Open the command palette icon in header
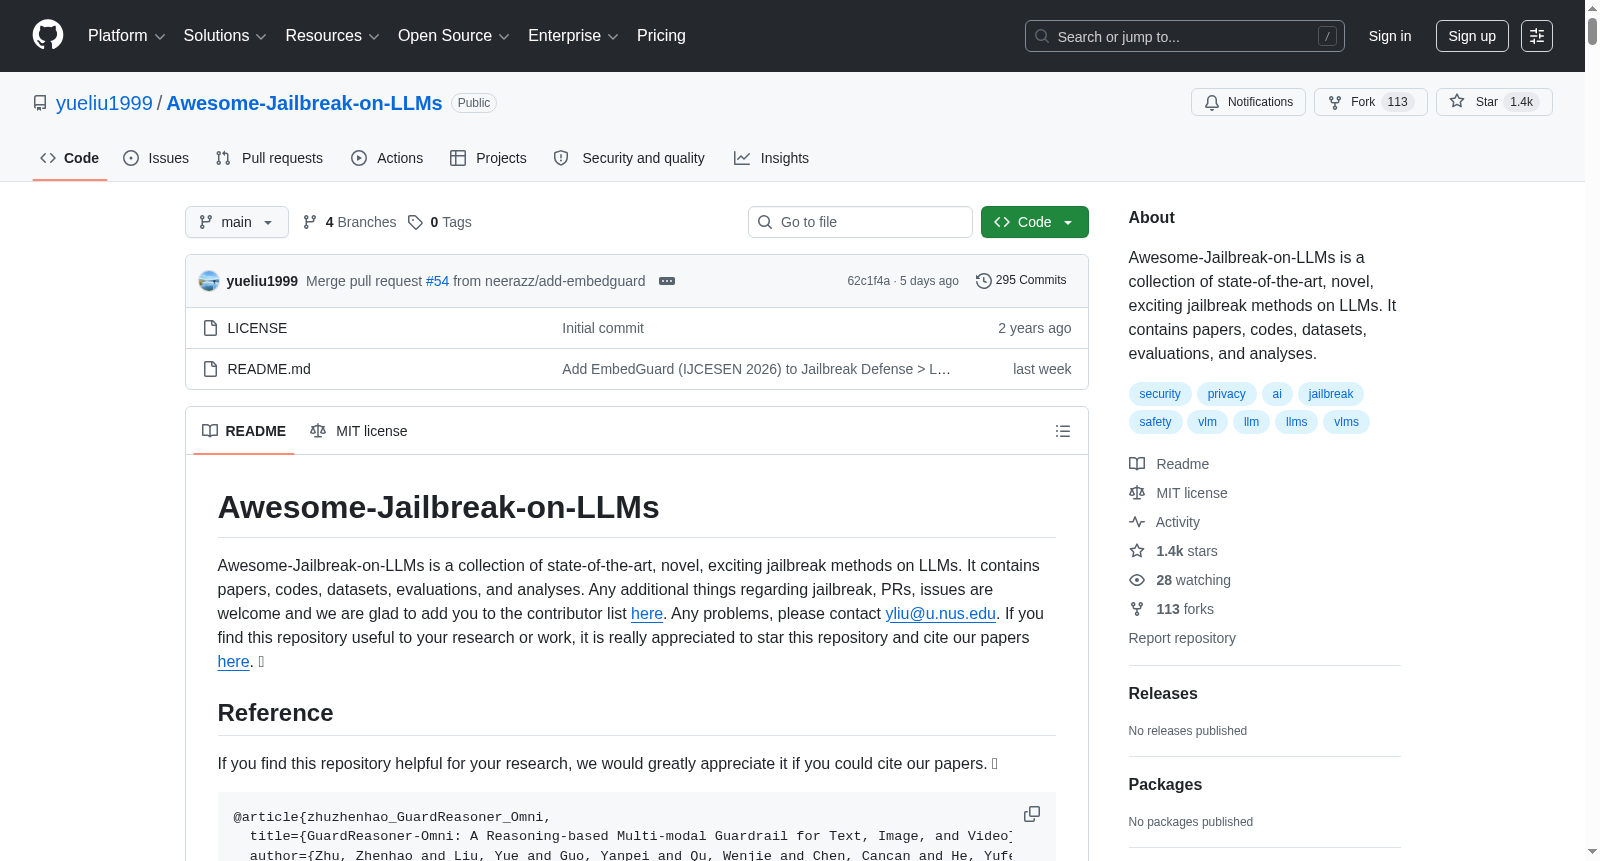This screenshot has height=861, width=1600. 1537,36
